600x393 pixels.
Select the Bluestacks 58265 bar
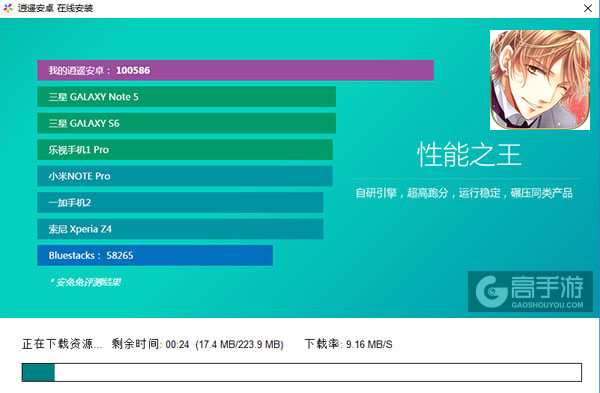coord(155,255)
